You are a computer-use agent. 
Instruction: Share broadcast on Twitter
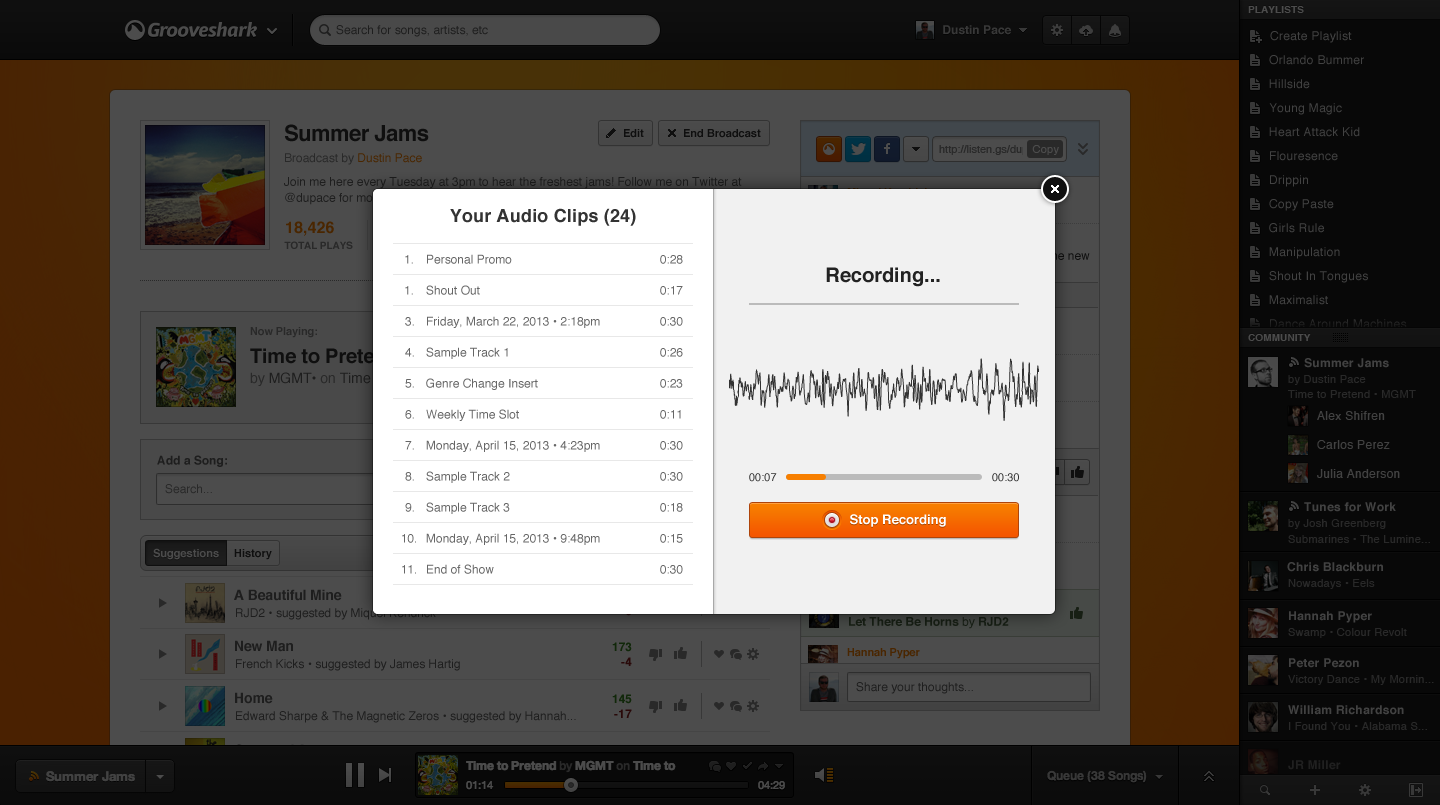[x=857, y=149]
